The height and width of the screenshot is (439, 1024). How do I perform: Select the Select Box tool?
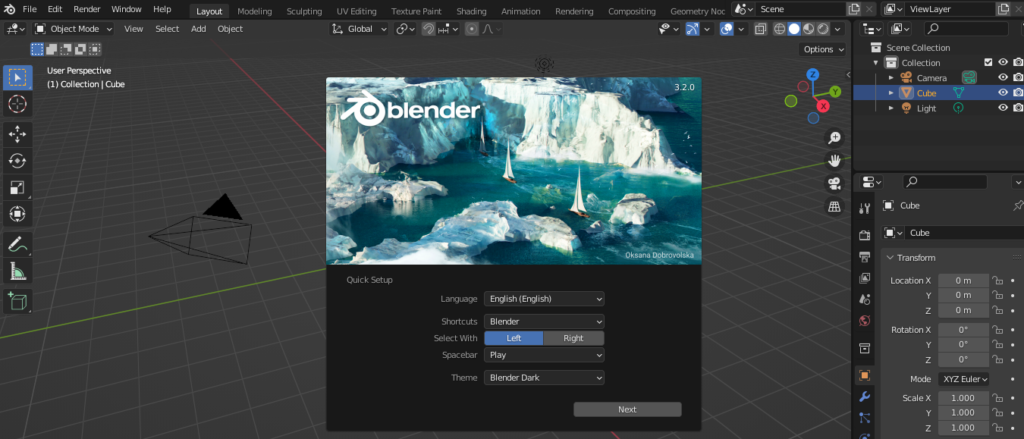pos(18,78)
